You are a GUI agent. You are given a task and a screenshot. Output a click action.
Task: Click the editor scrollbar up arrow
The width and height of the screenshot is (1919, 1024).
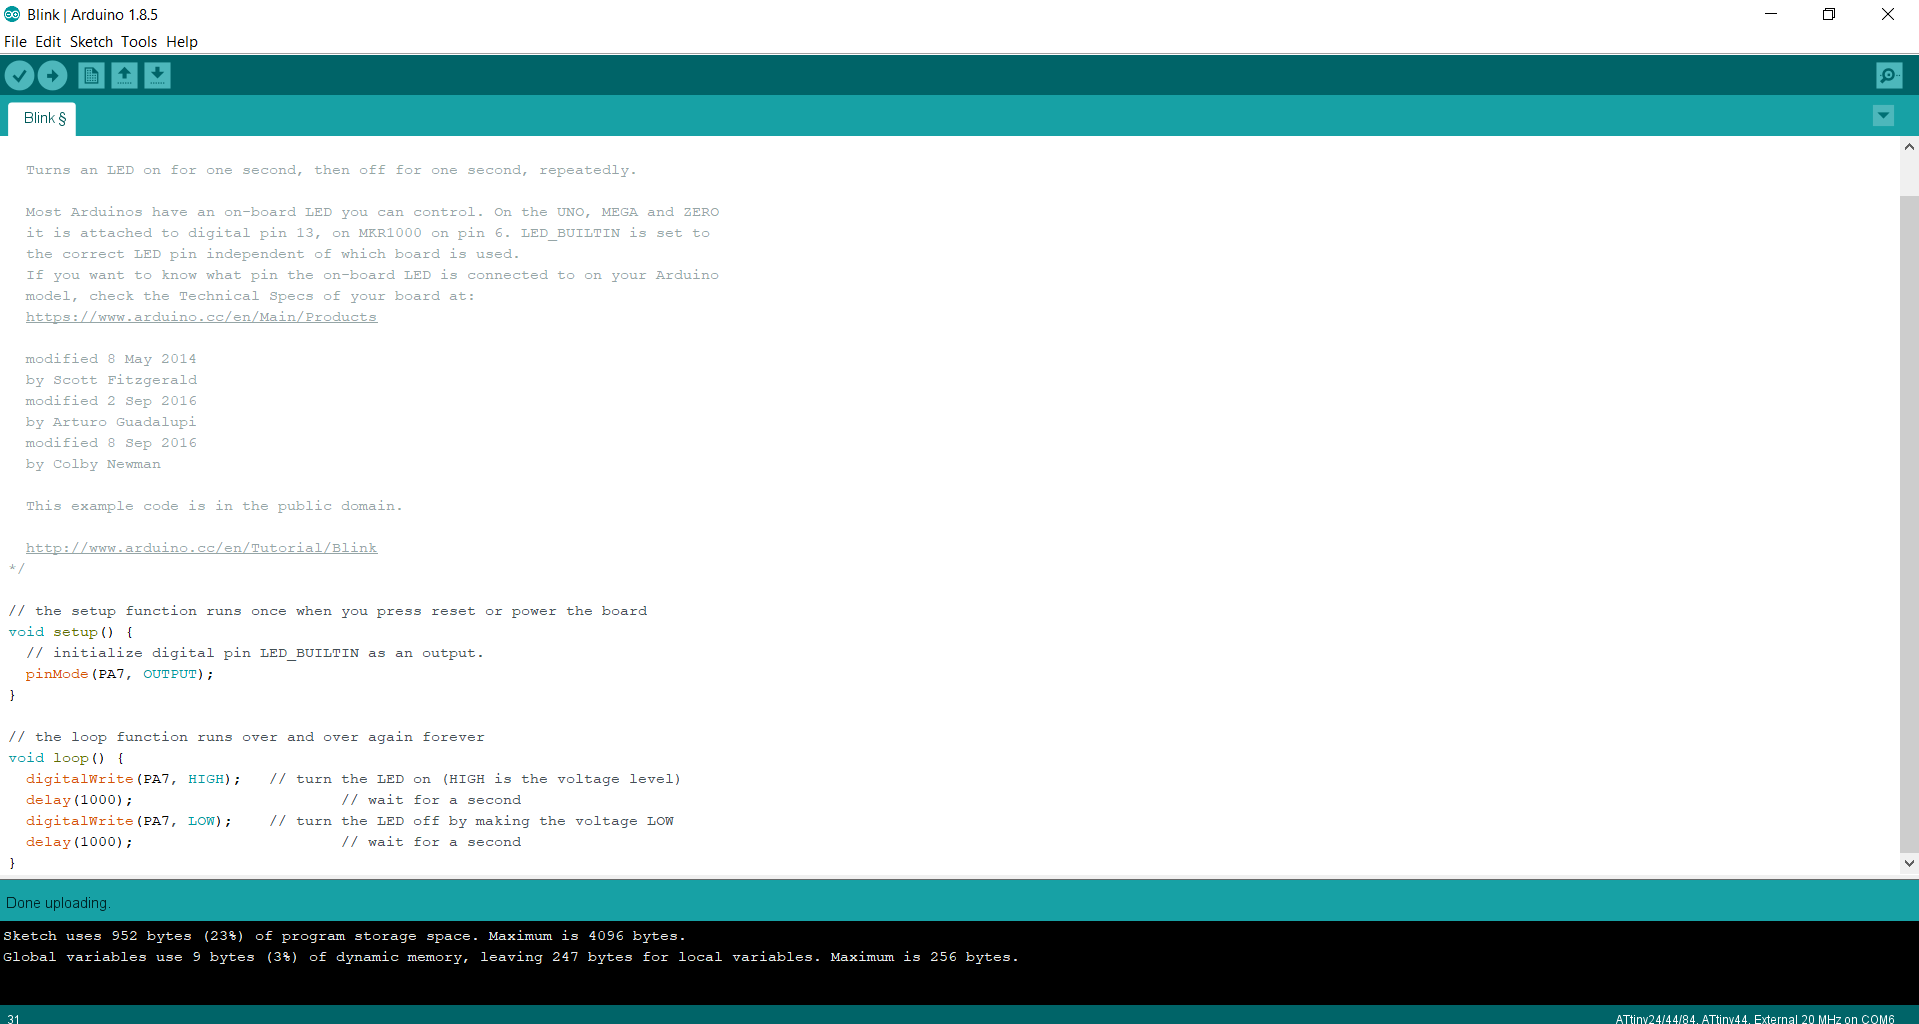coord(1909,147)
